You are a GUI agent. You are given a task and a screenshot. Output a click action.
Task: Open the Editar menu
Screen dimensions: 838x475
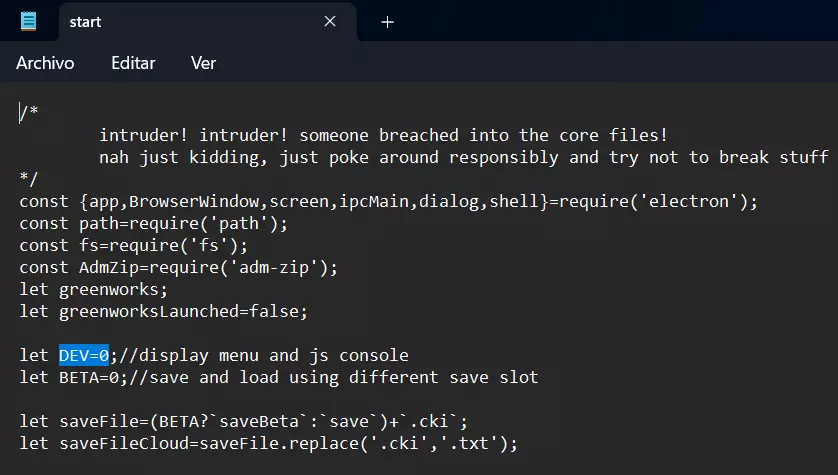click(133, 63)
